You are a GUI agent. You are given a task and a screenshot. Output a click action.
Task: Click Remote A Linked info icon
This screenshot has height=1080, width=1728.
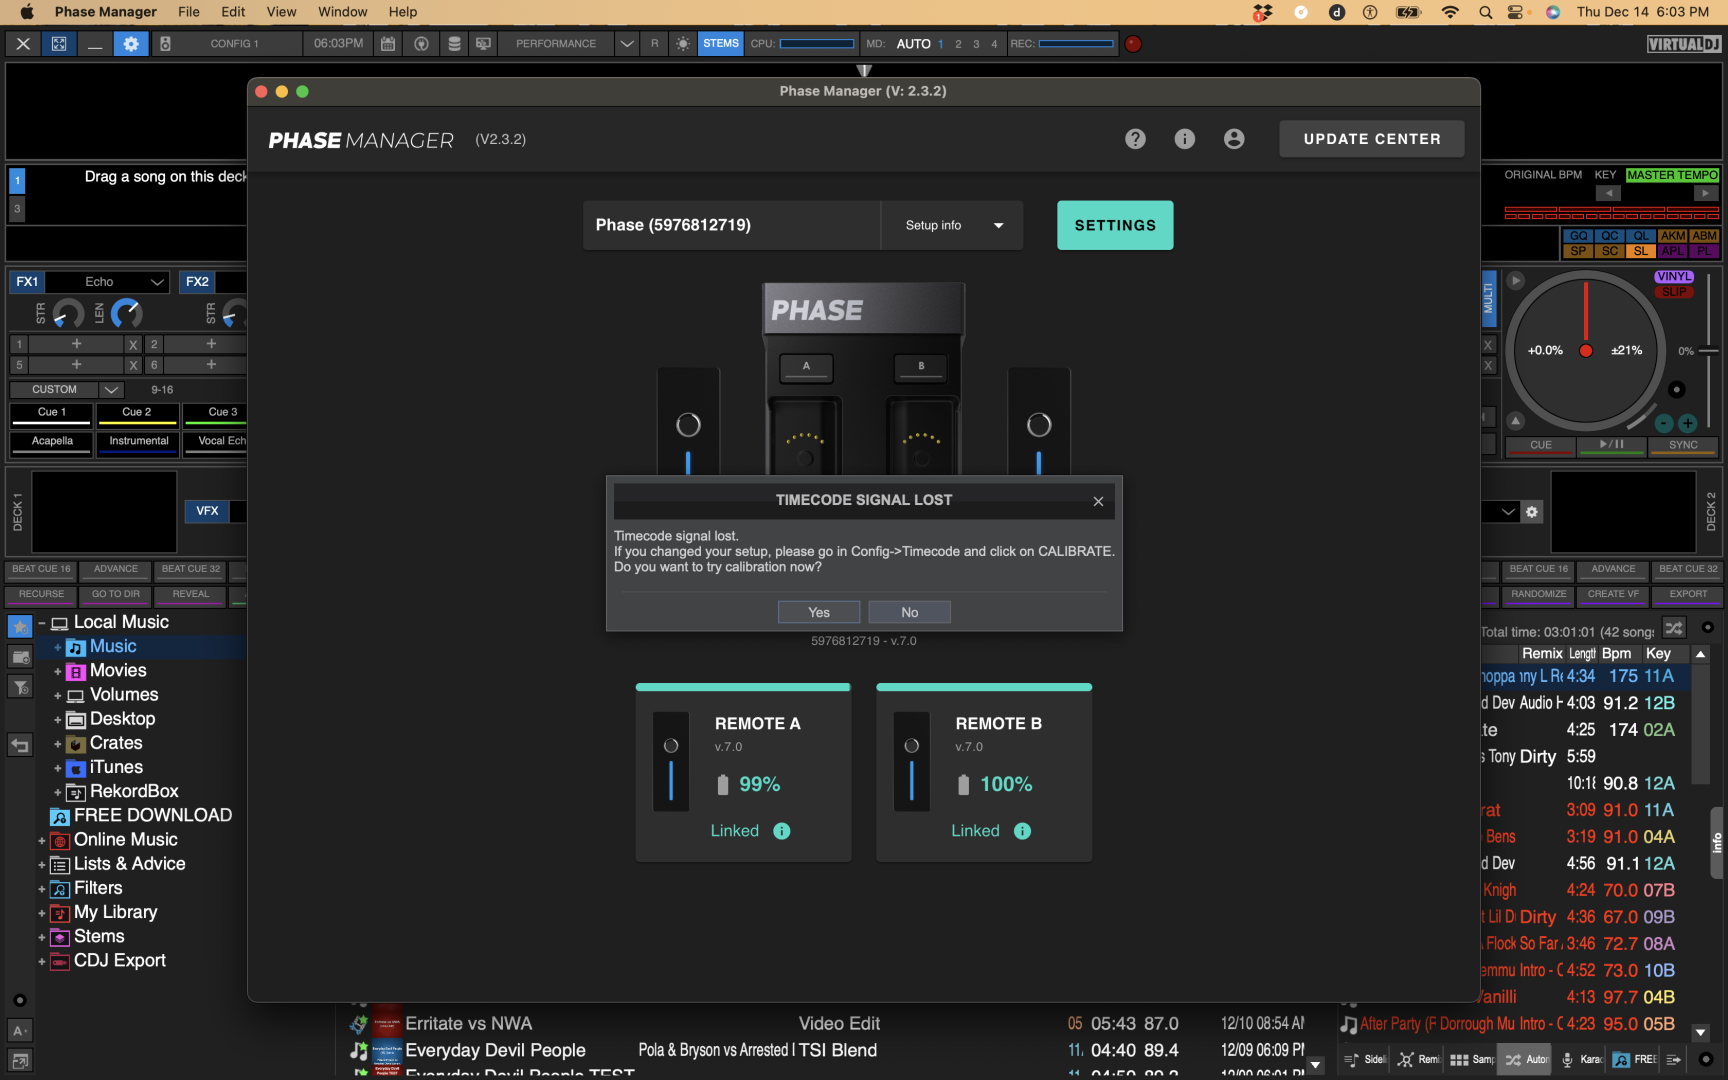[x=782, y=831]
